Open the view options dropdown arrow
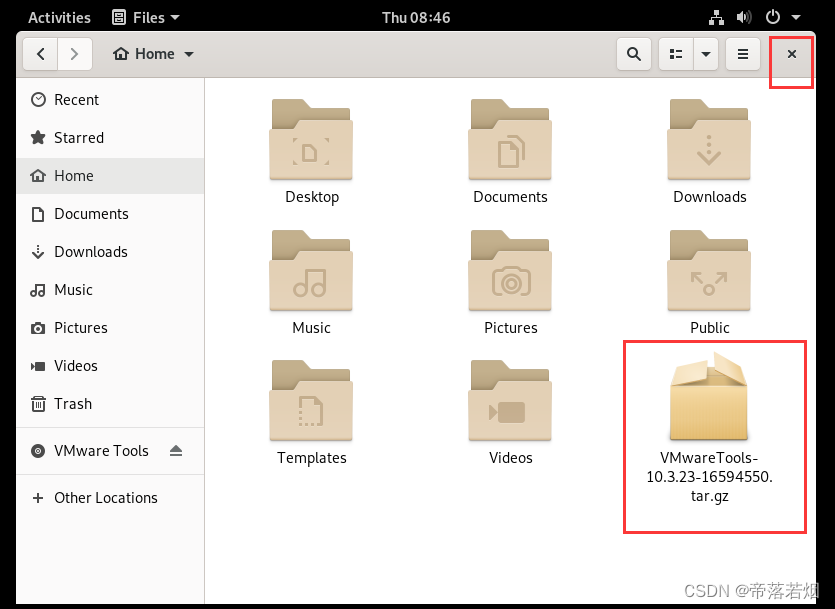The width and height of the screenshot is (835, 609). [706, 54]
